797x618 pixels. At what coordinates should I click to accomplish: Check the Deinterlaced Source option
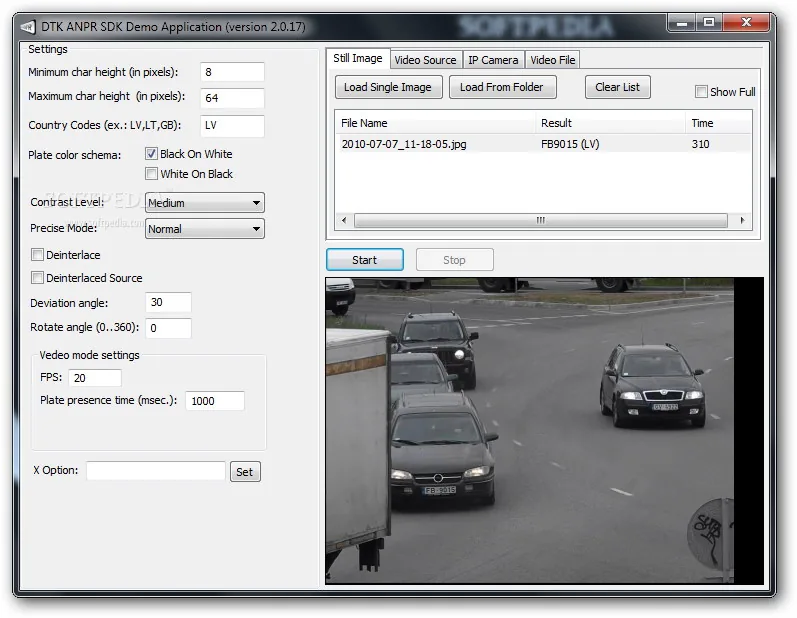point(37,277)
